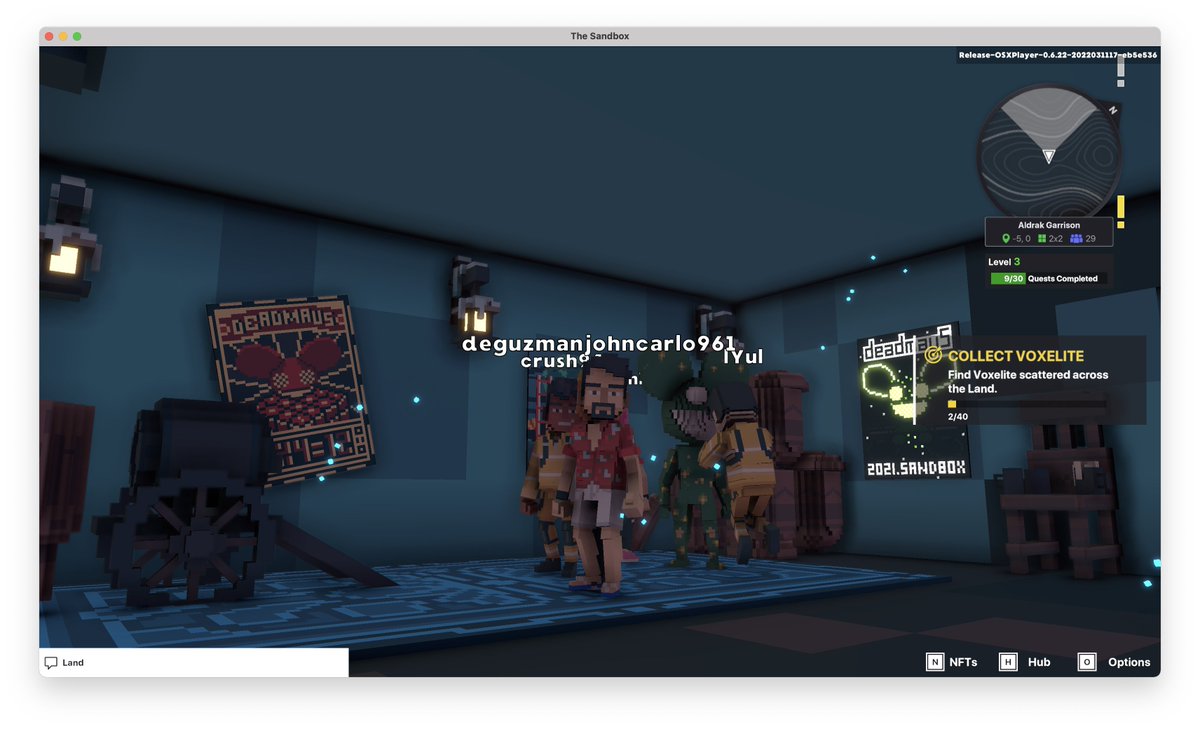
Task: Click the 2/40 quest counter text
Action: (x=957, y=416)
